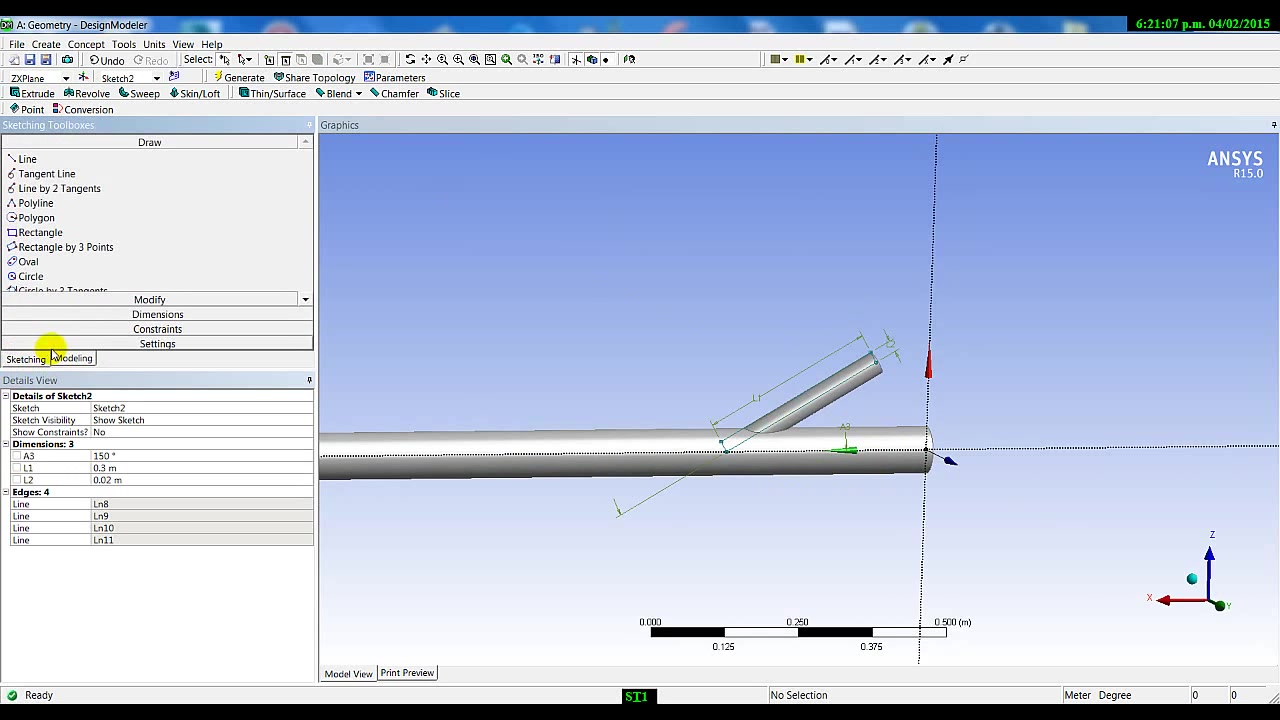Select the Circle draw tool
This screenshot has height=720, width=1280.
tap(25, 276)
